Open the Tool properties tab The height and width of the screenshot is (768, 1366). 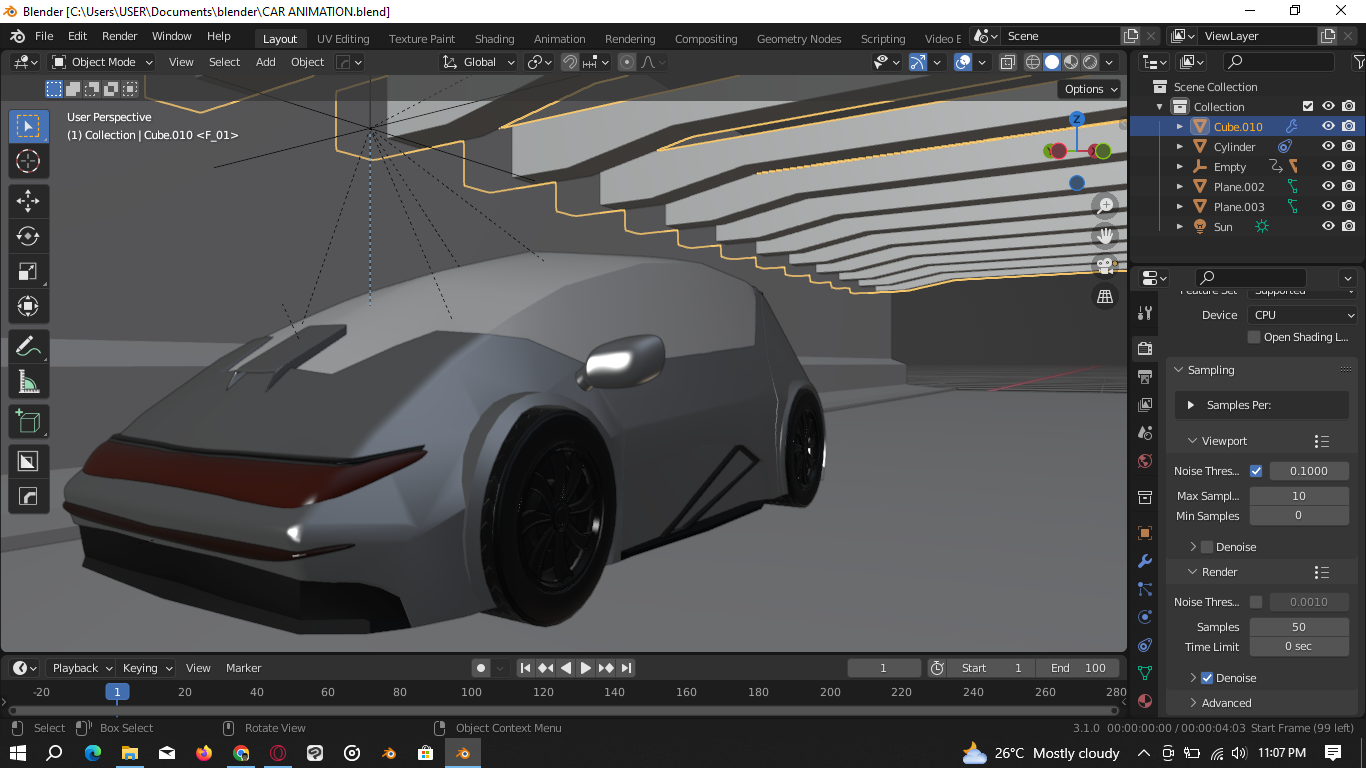(1145, 313)
